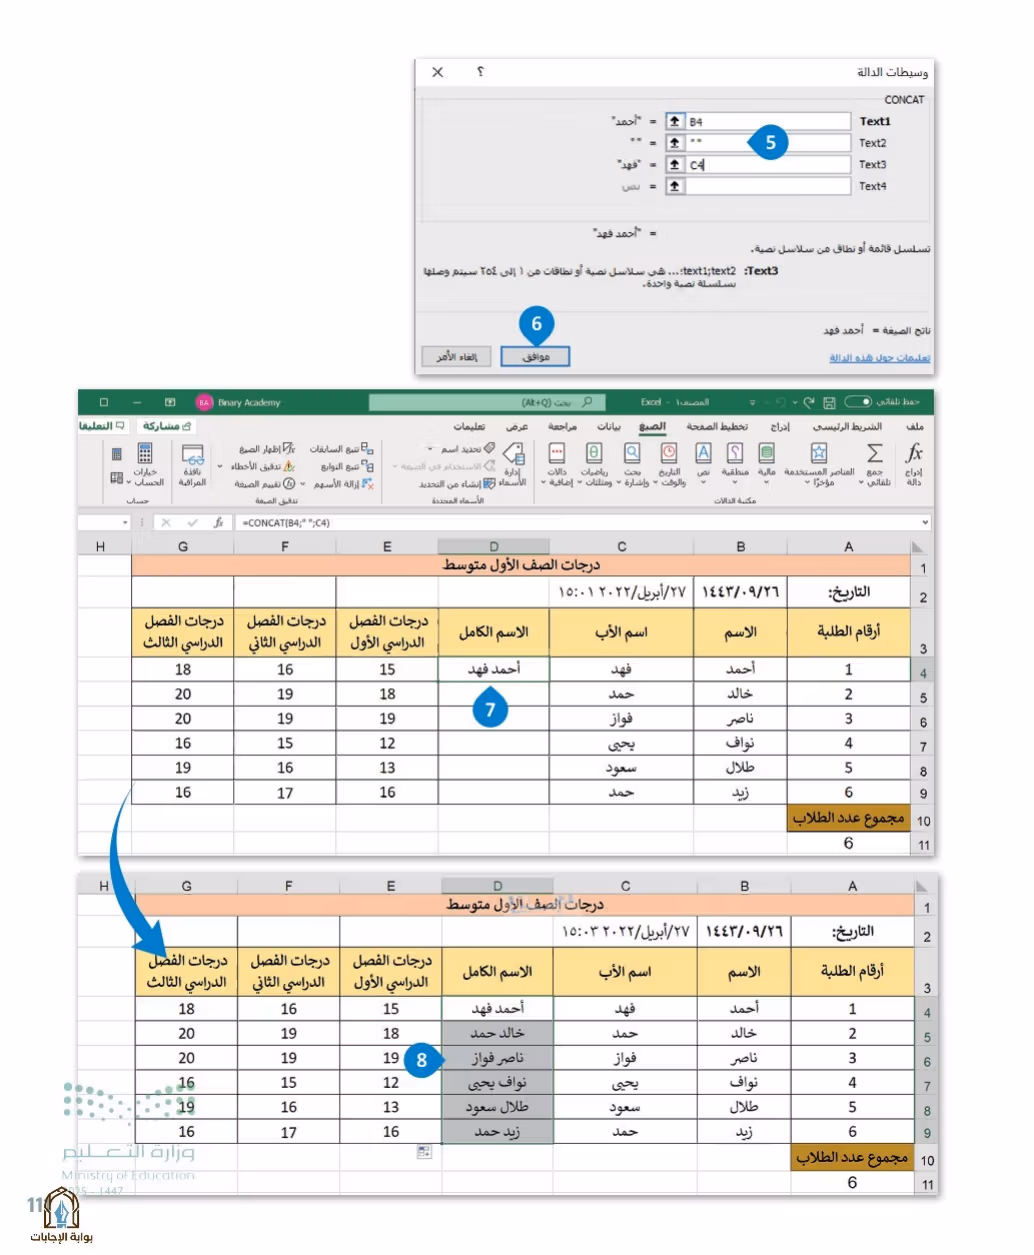Click تتبع التوابع trace dependents

click(x=346, y=466)
